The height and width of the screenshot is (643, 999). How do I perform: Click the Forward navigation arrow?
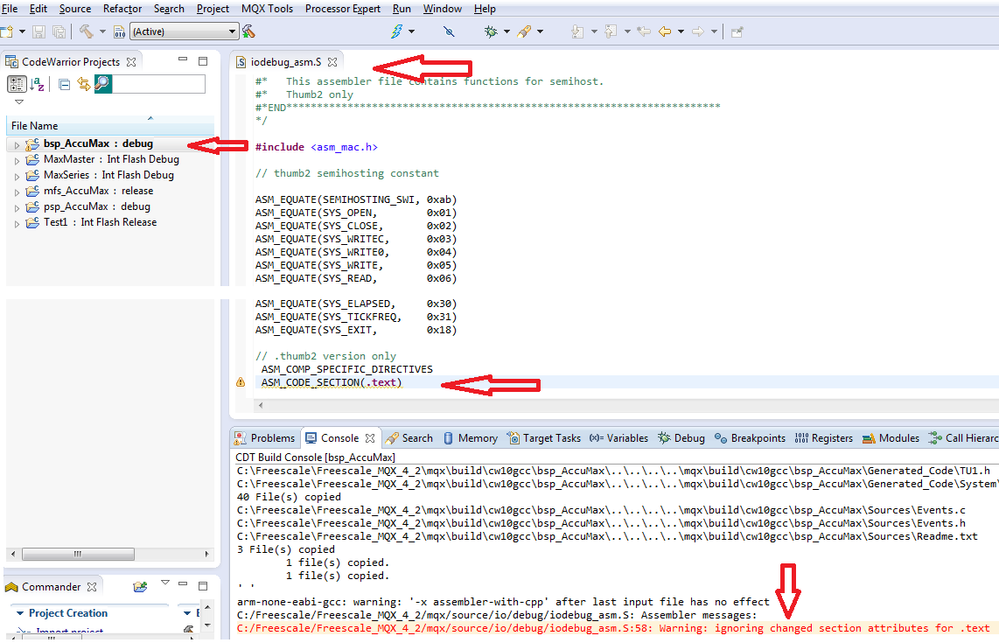click(698, 31)
